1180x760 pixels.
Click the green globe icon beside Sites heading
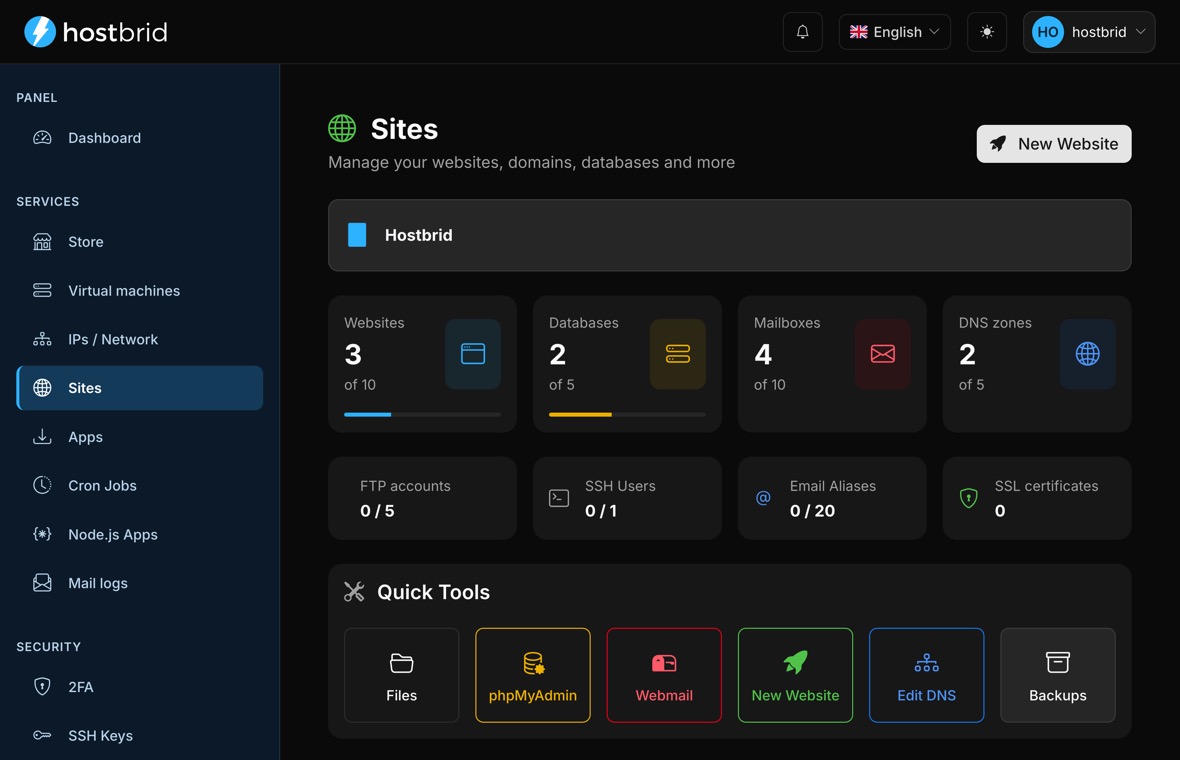pyautogui.click(x=342, y=129)
